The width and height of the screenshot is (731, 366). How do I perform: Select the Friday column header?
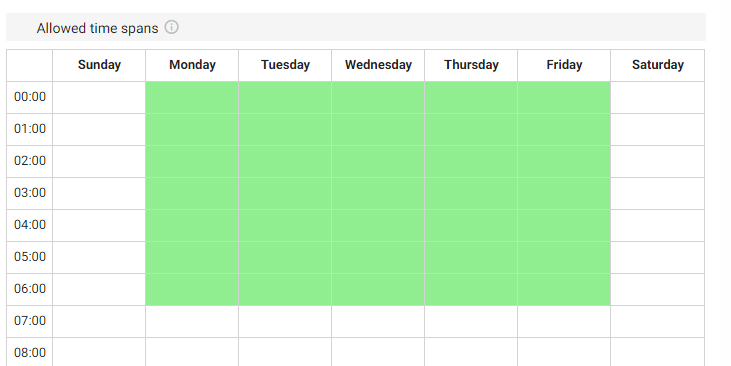coord(564,65)
